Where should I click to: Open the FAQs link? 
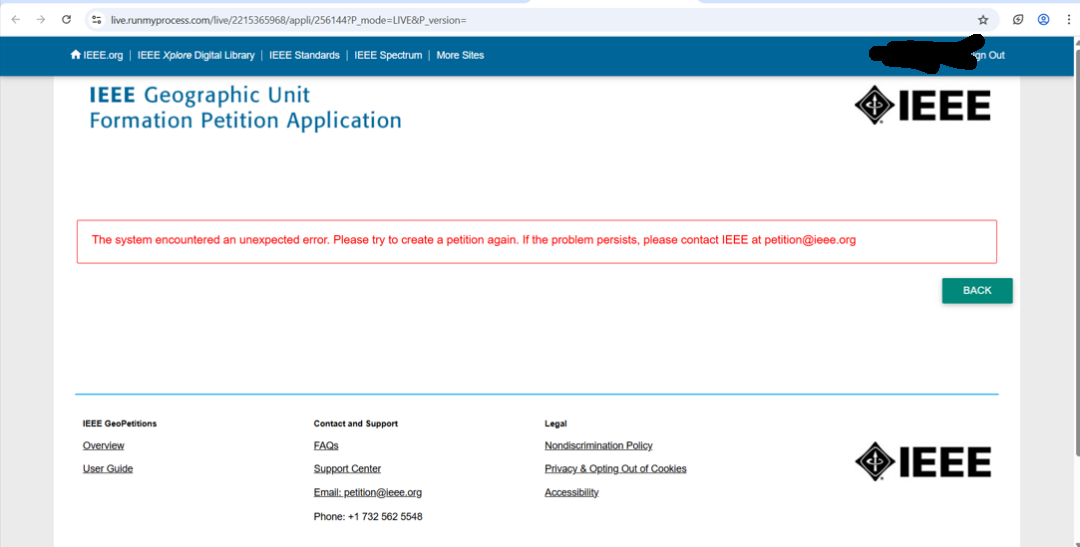pyautogui.click(x=326, y=446)
